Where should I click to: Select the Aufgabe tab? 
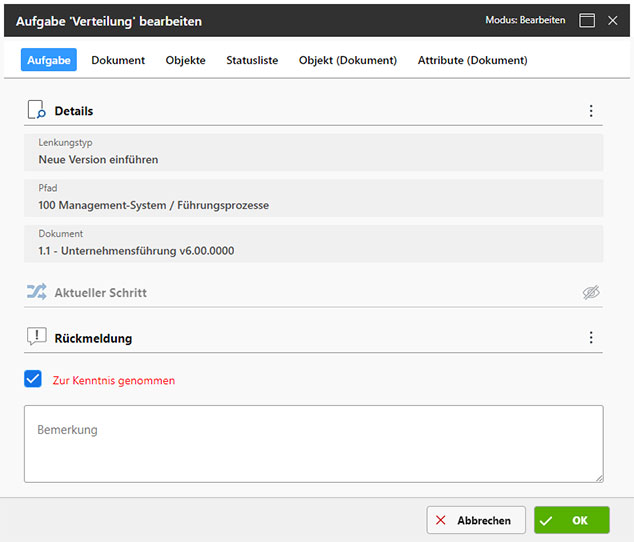click(x=48, y=60)
